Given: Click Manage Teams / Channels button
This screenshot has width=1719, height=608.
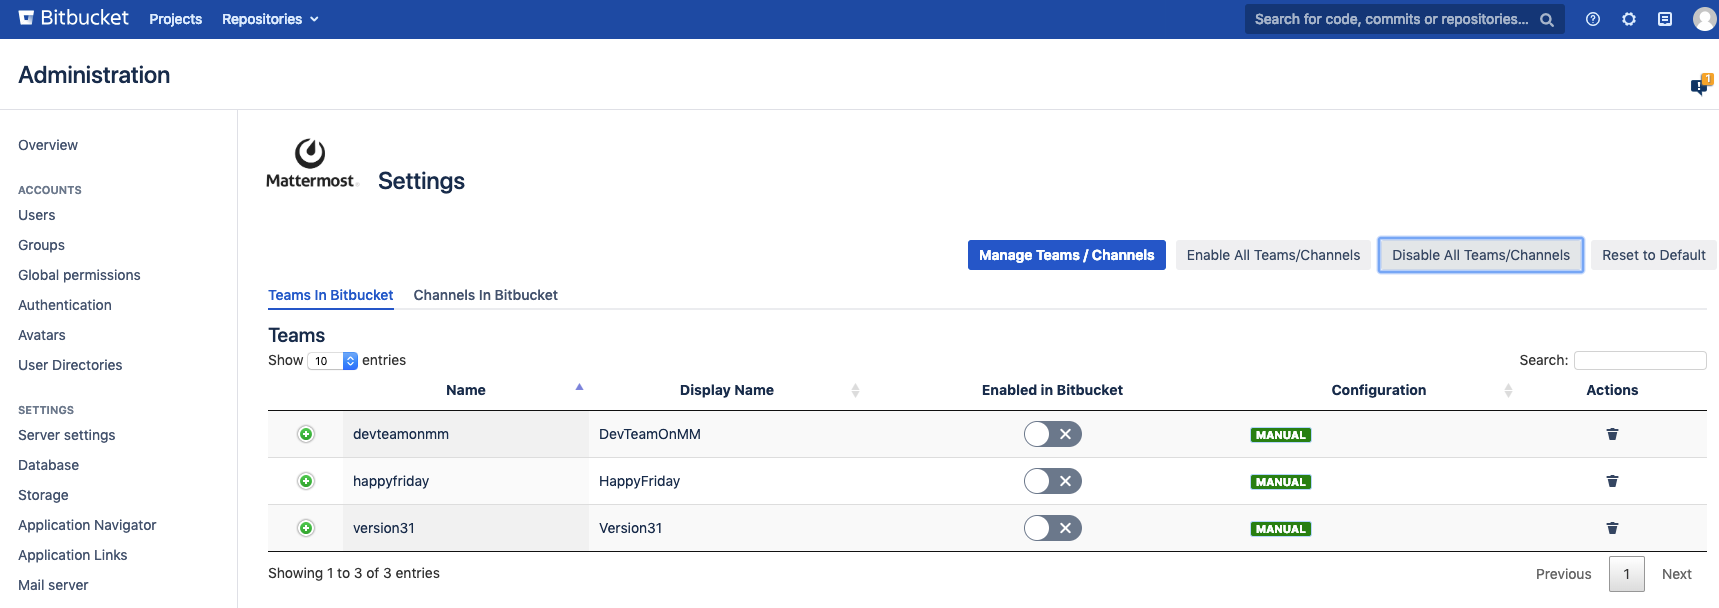Looking at the screenshot, I should tap(1066, 255).
